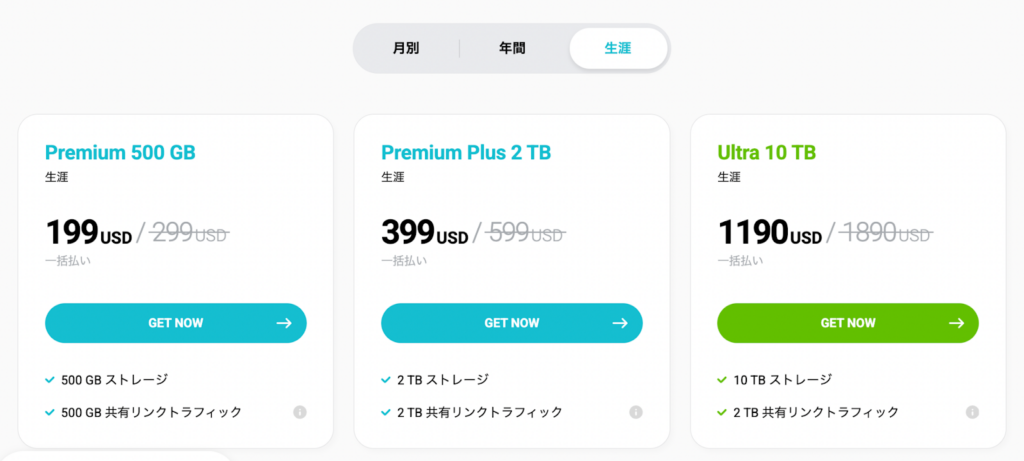This screenshot has width=1024, height=461.
Task: Click the Premium Plus 2 TB plan title
Action: [x=466, y=153]
